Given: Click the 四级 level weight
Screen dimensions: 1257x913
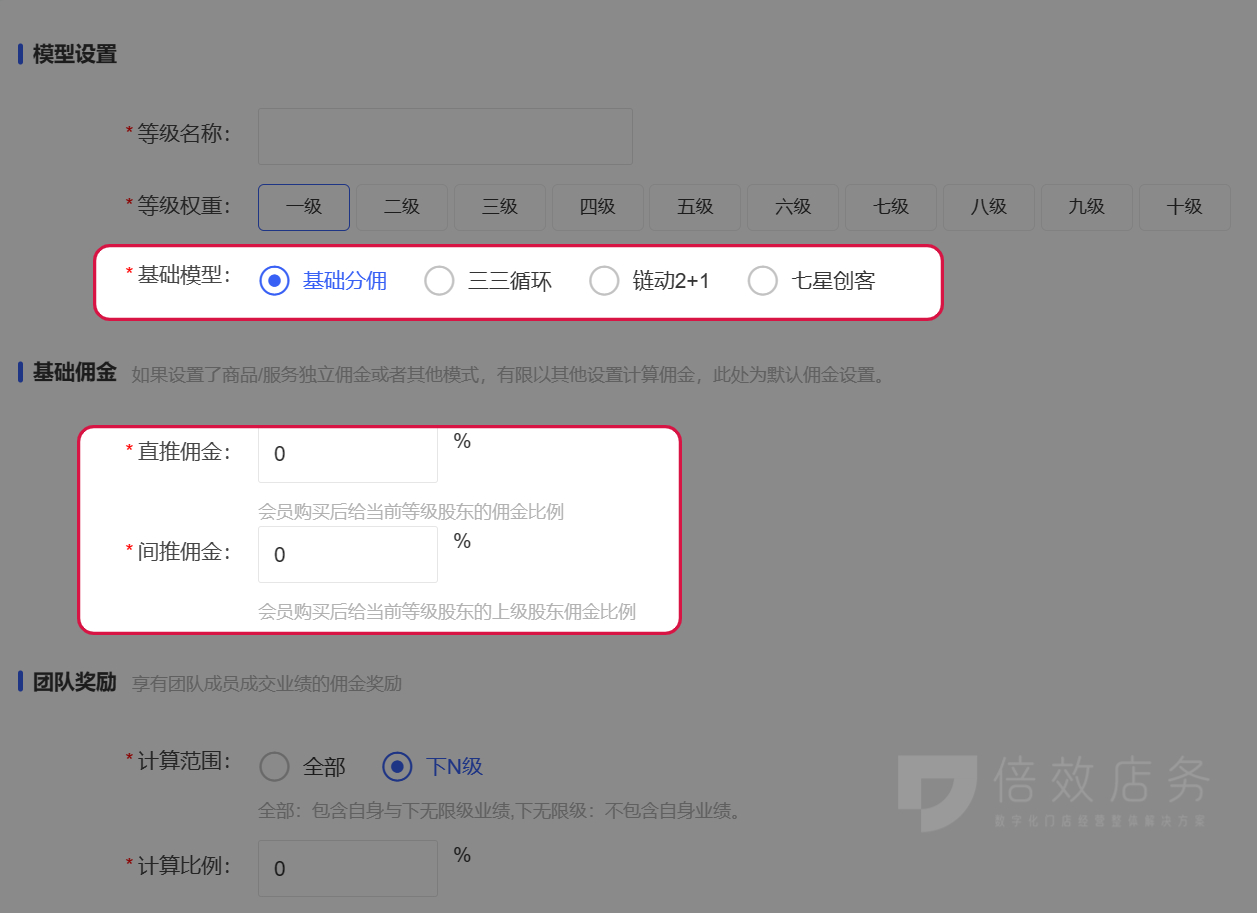Looking at the screenshot, I should tap(597, 207).
